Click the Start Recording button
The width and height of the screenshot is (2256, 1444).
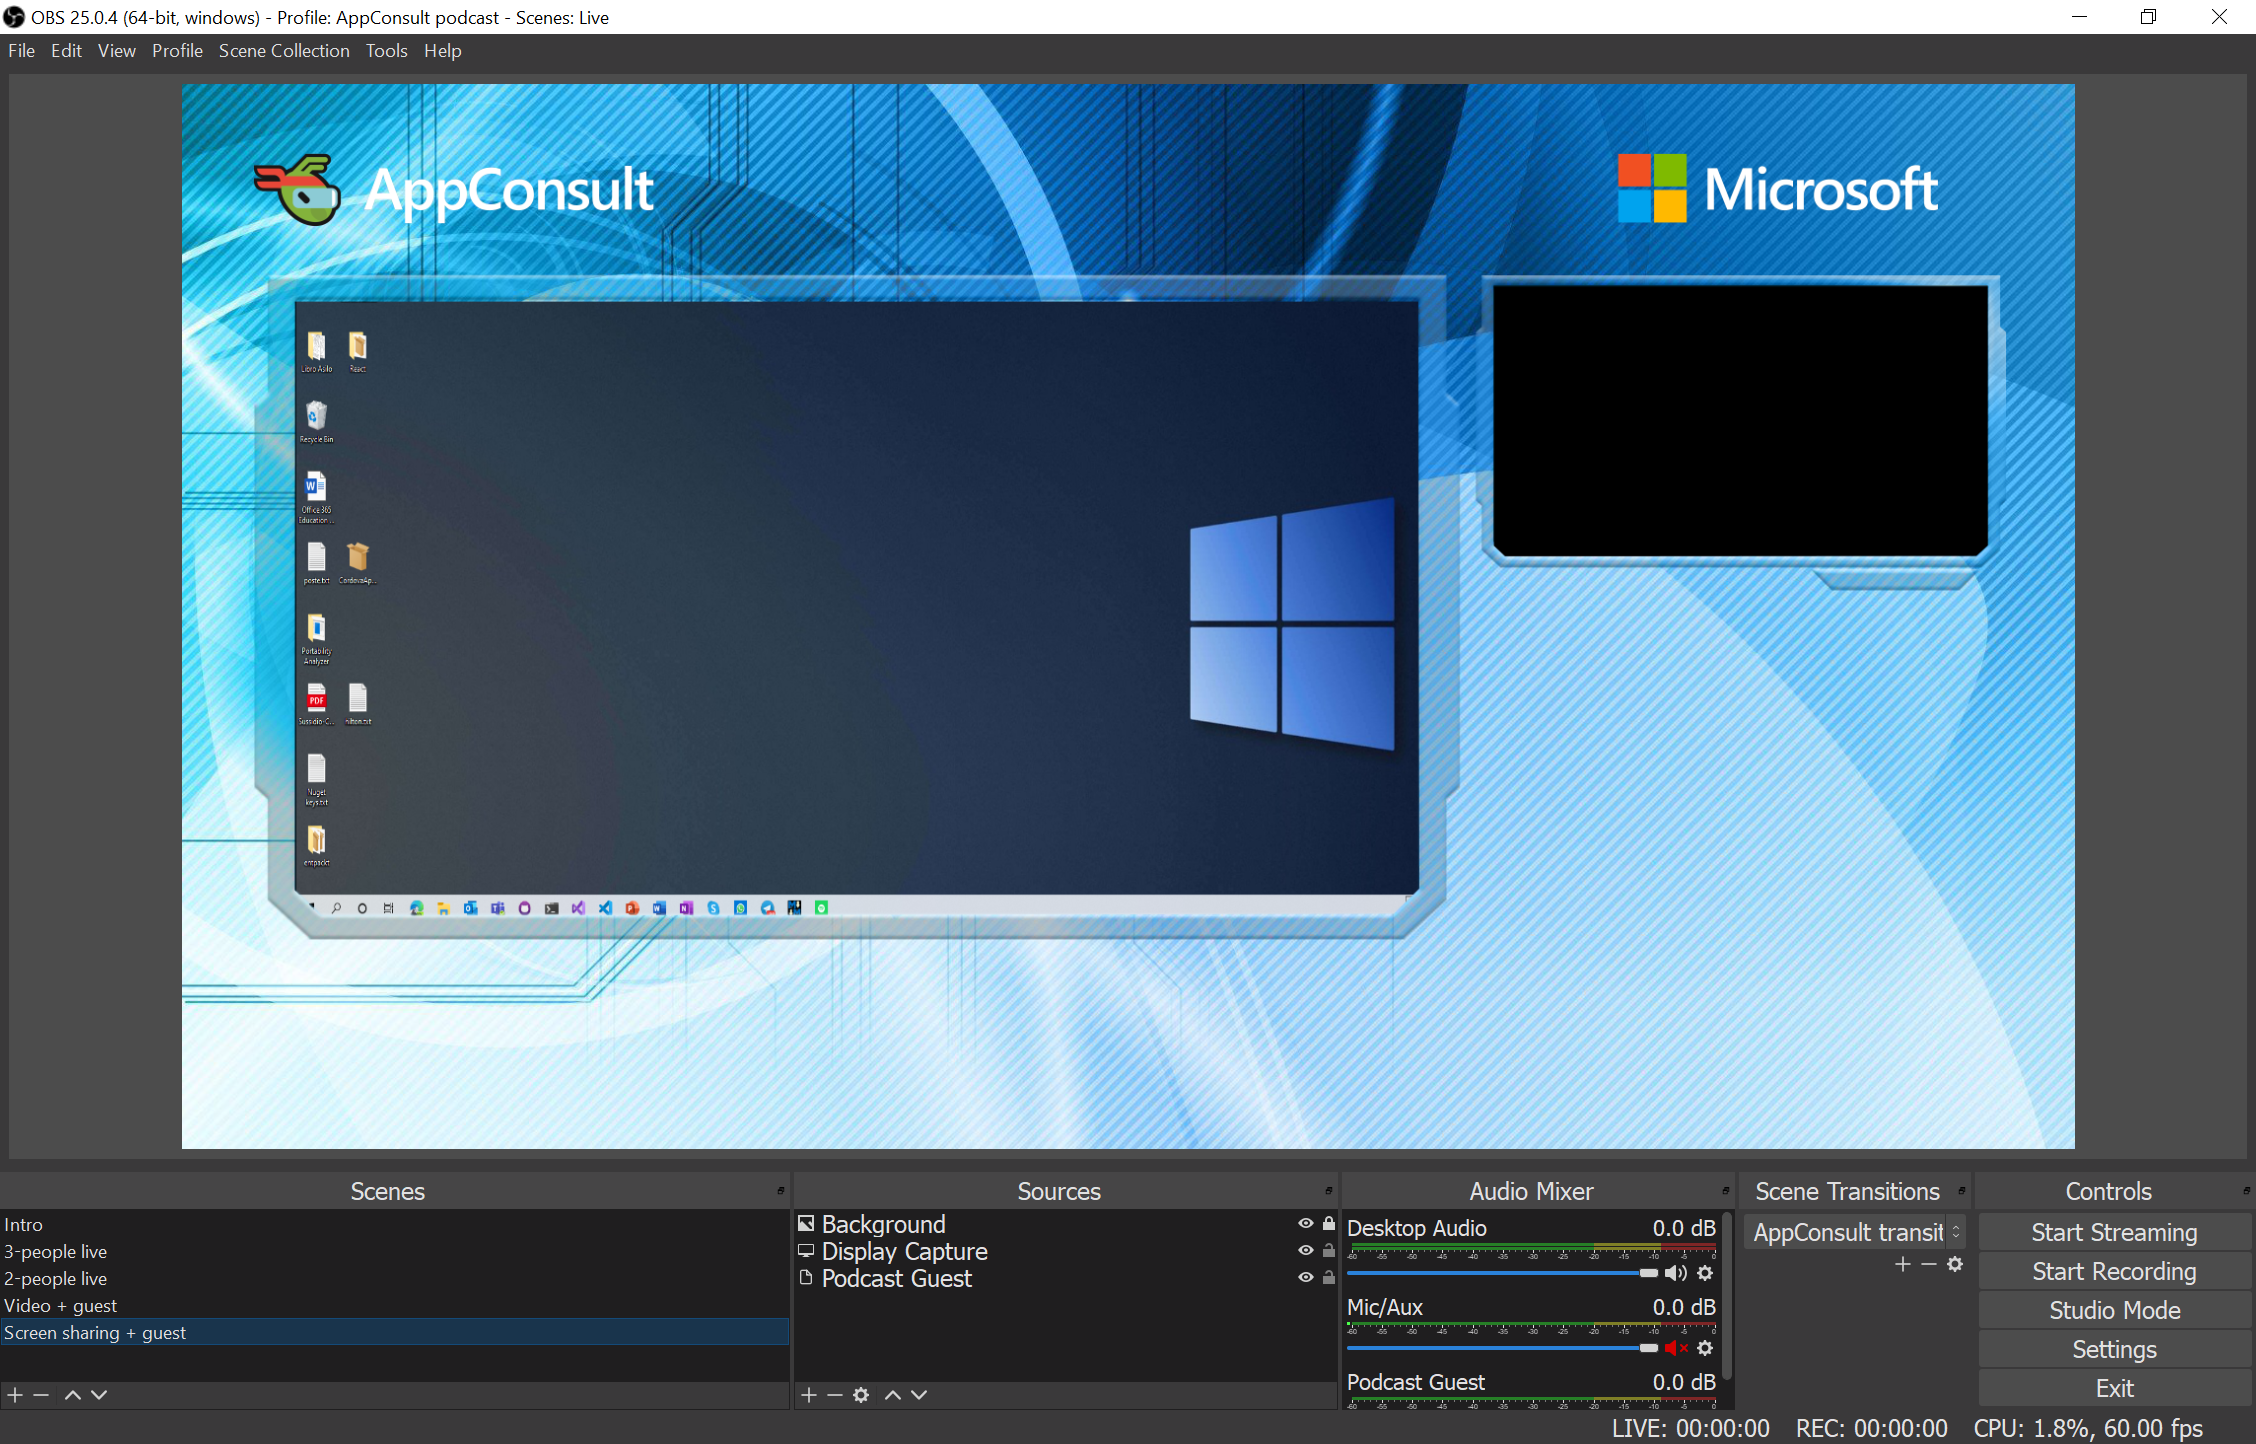(2111, 1270)
